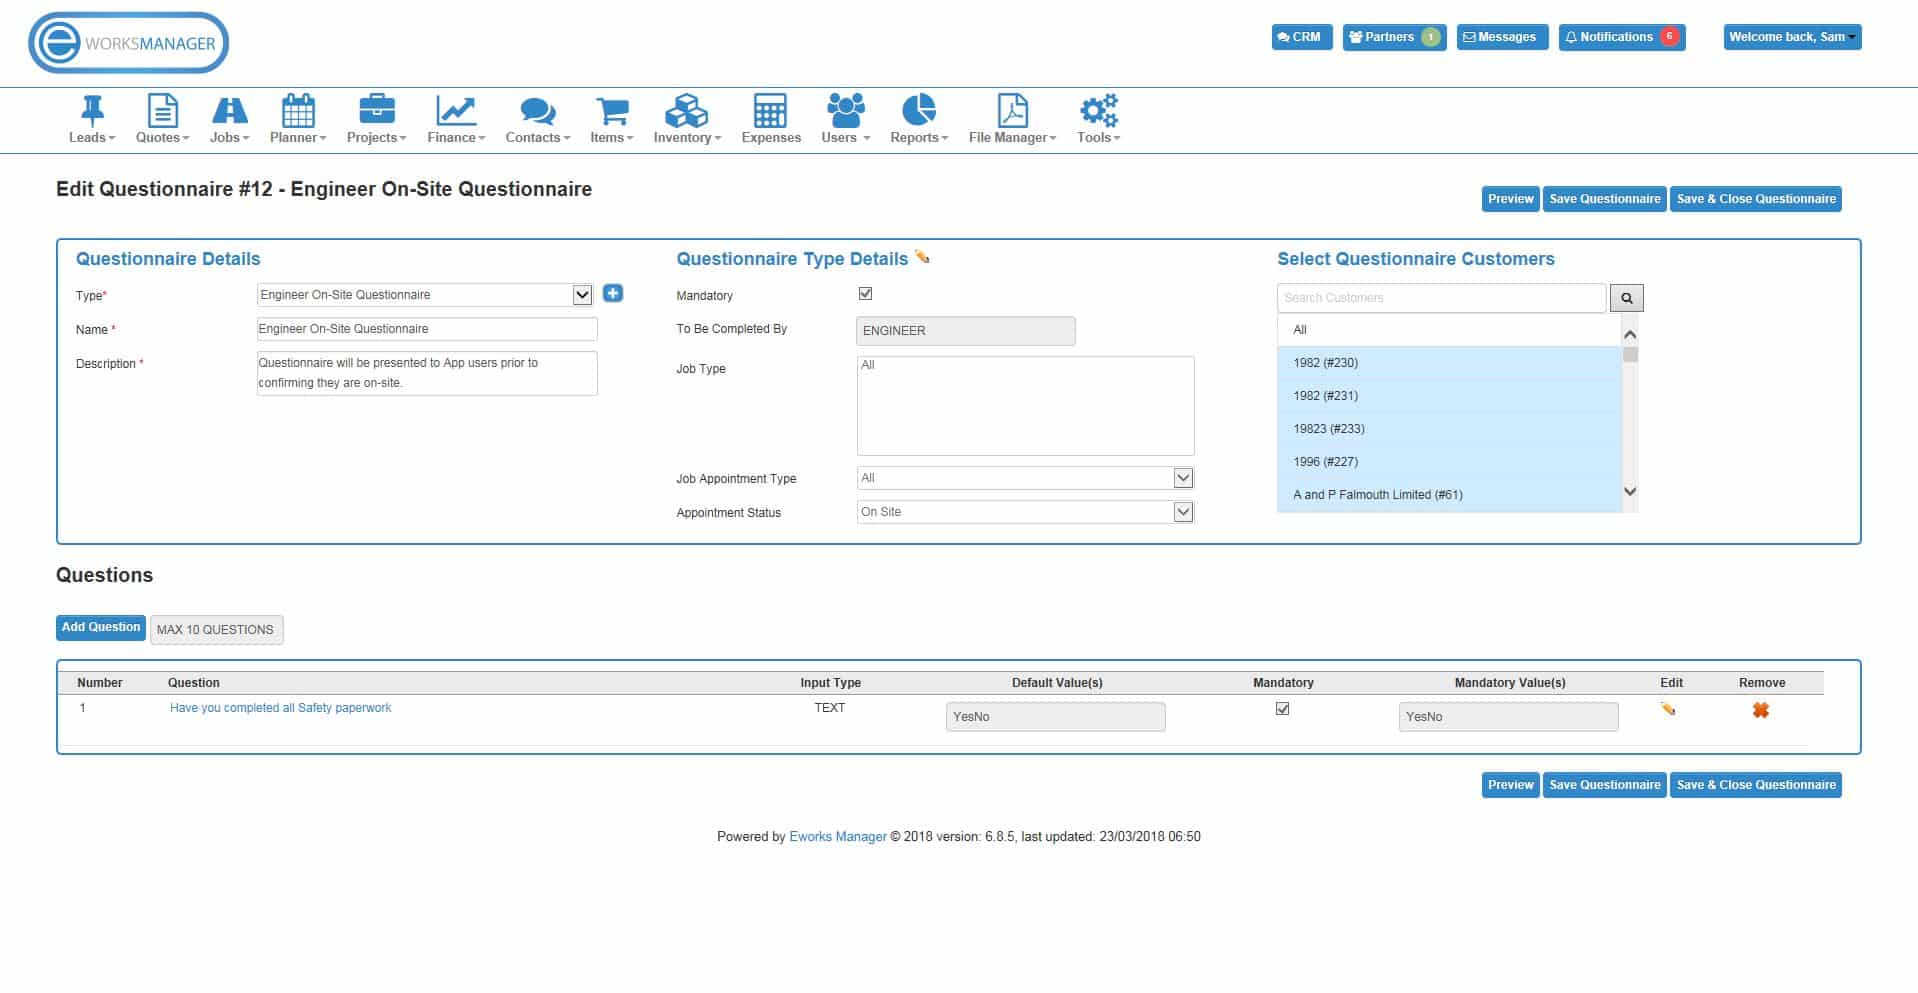Click the MAX 10 QUESTIONS label button
Viewport: 1918px width, 993px height.
pyautogui.click(x=216, y=629)
